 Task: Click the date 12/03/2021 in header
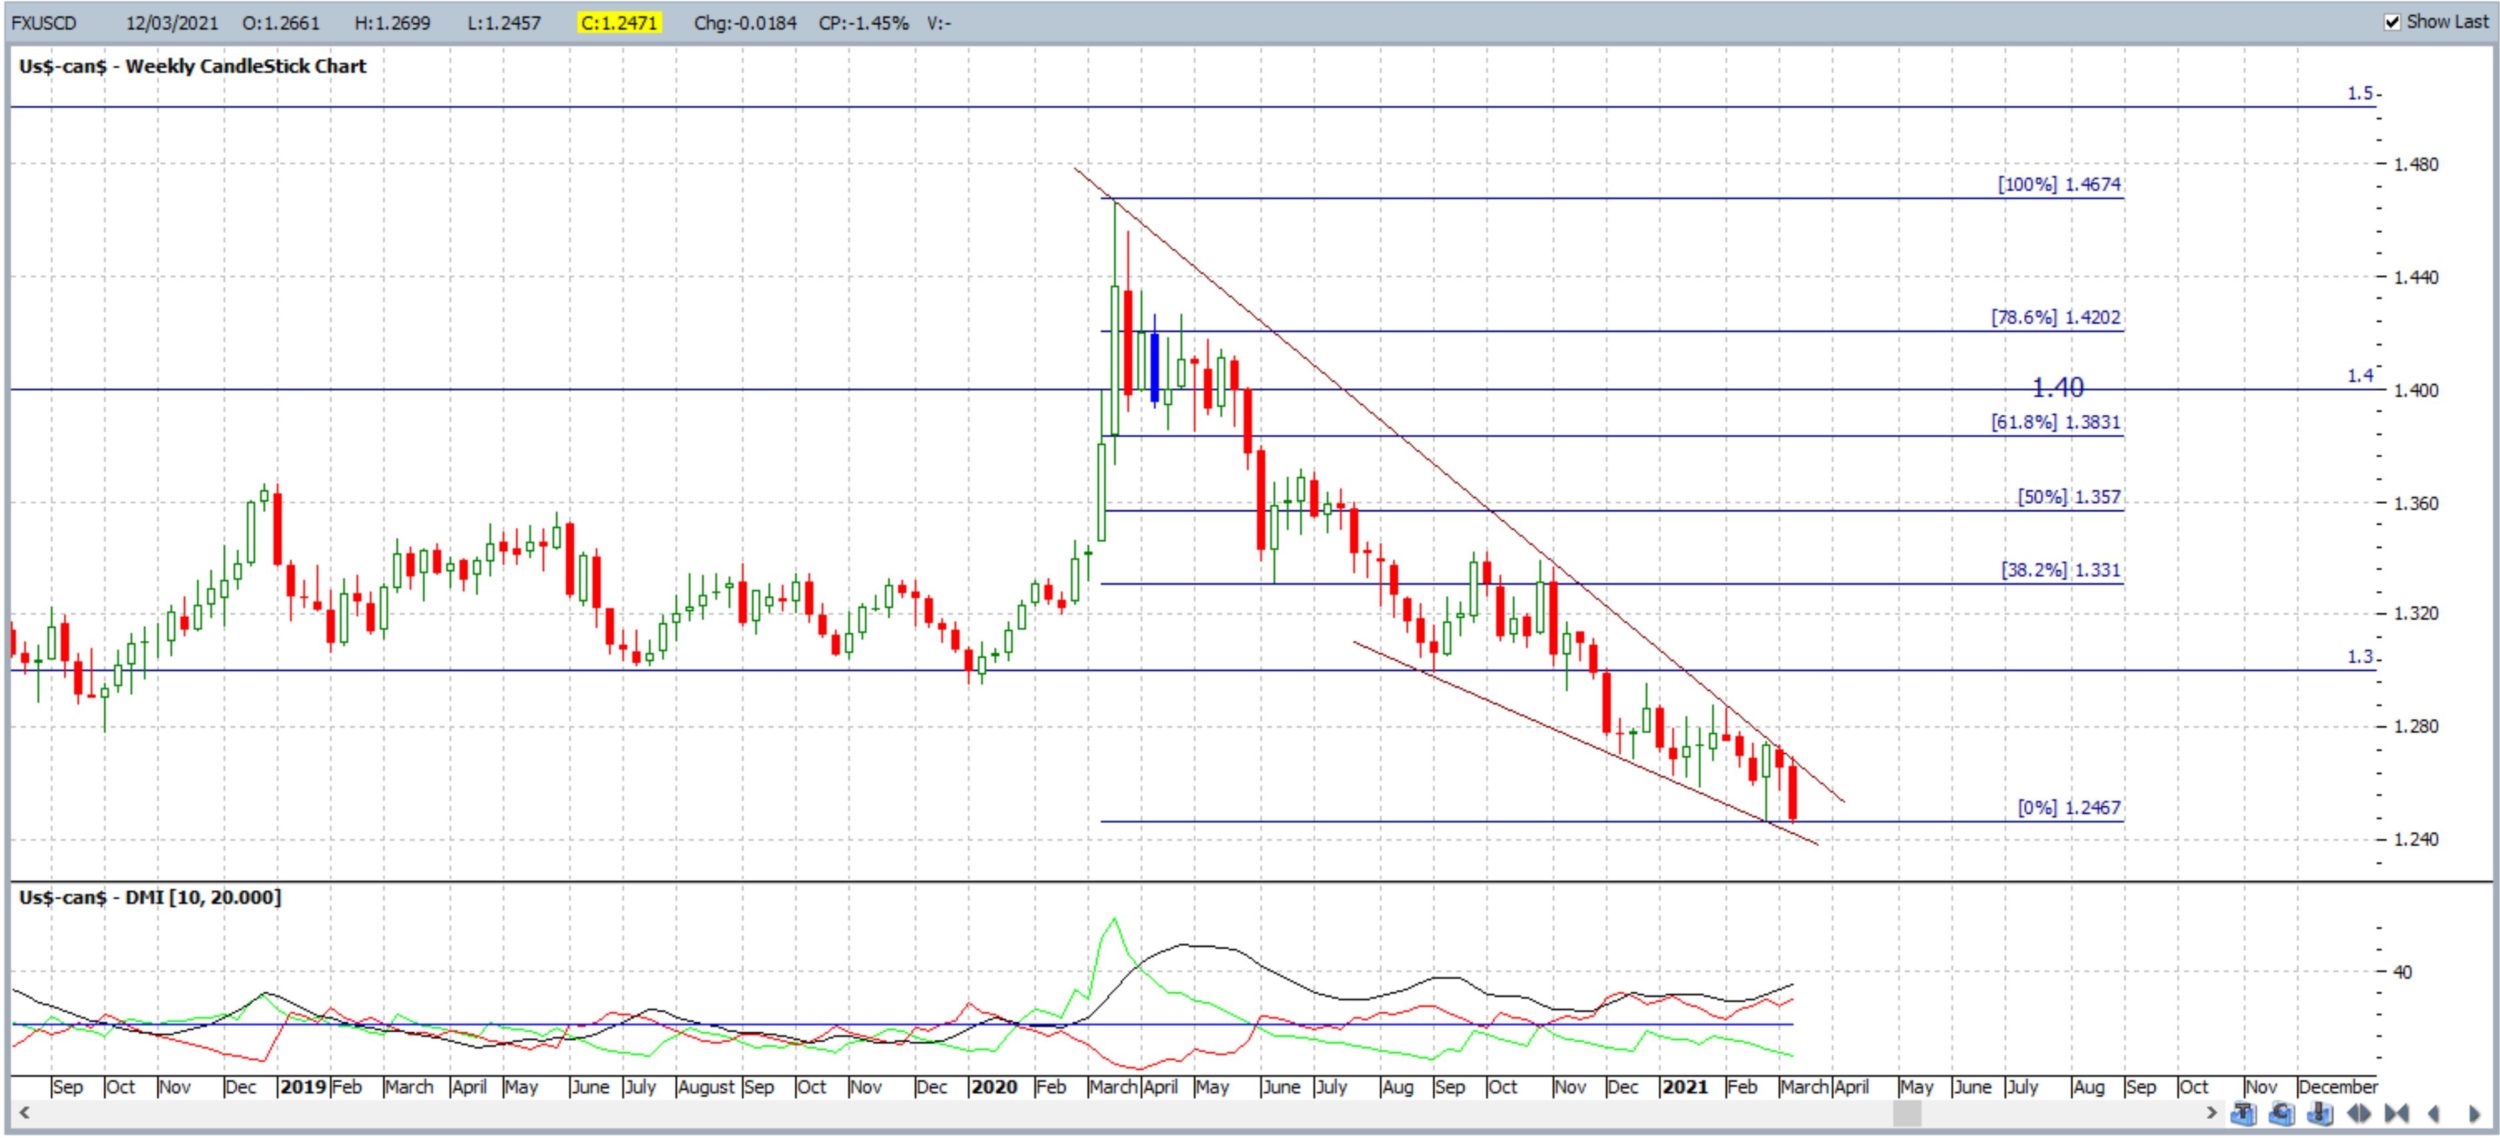(171, 23)
